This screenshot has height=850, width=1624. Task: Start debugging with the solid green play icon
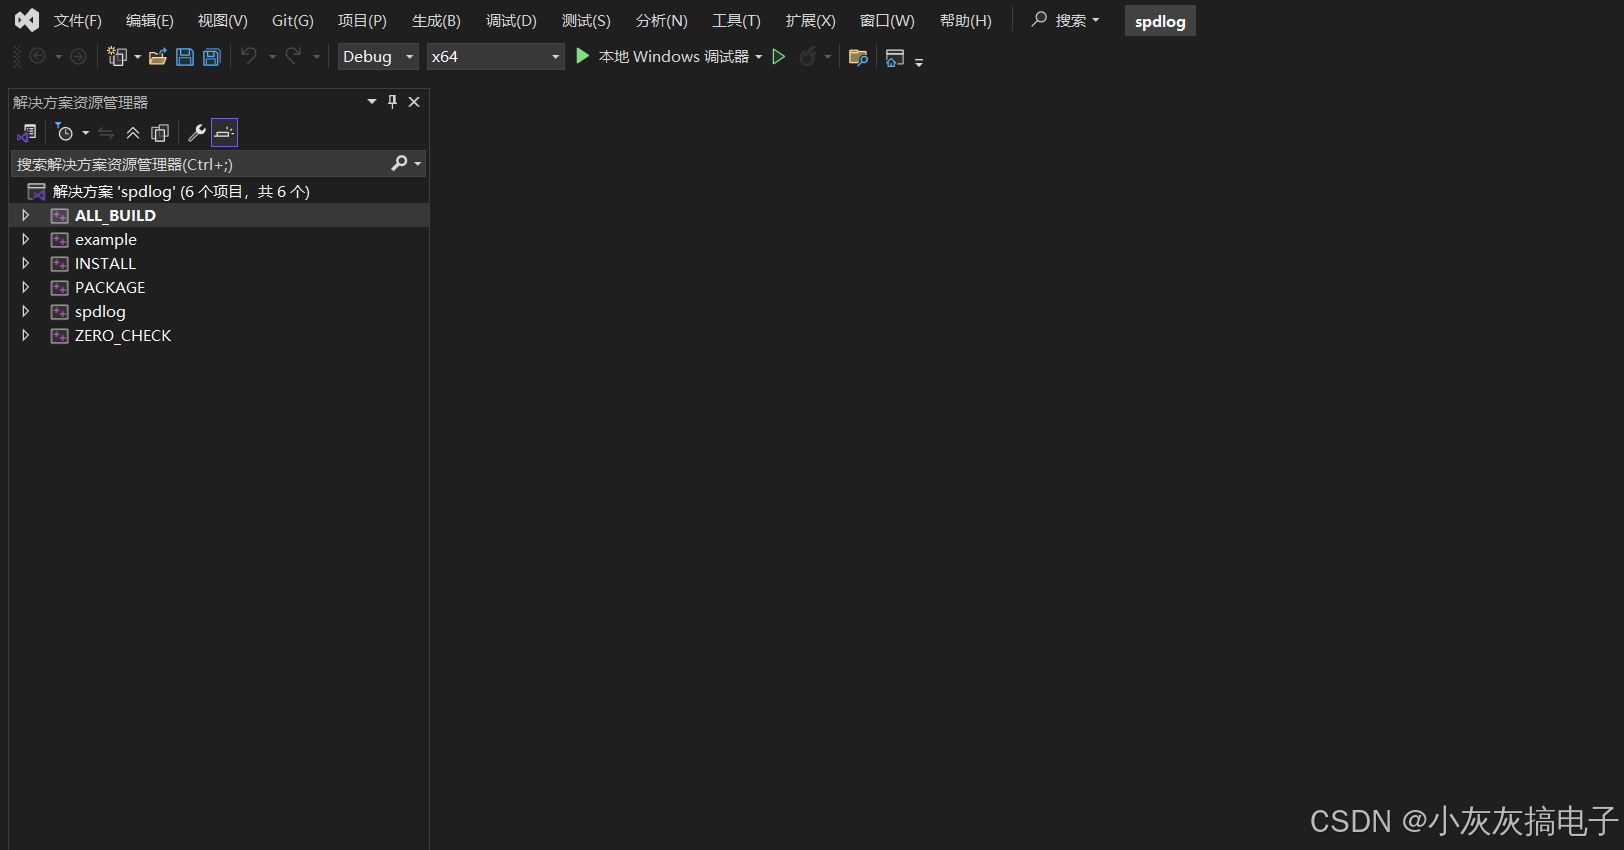pos(583,56)
